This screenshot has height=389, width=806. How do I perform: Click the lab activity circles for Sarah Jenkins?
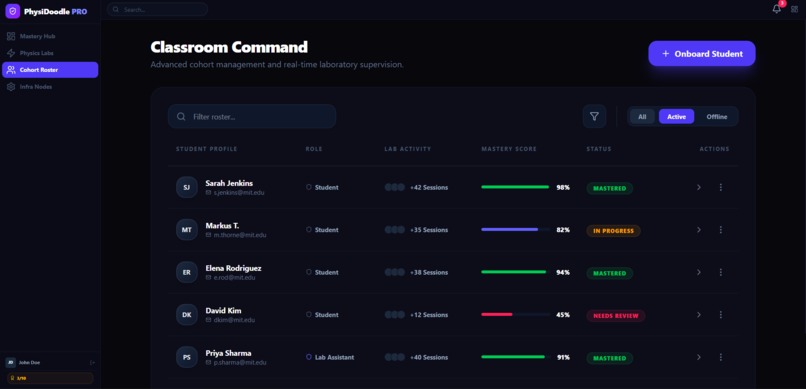pyautogui.click(x=395, y=188)
